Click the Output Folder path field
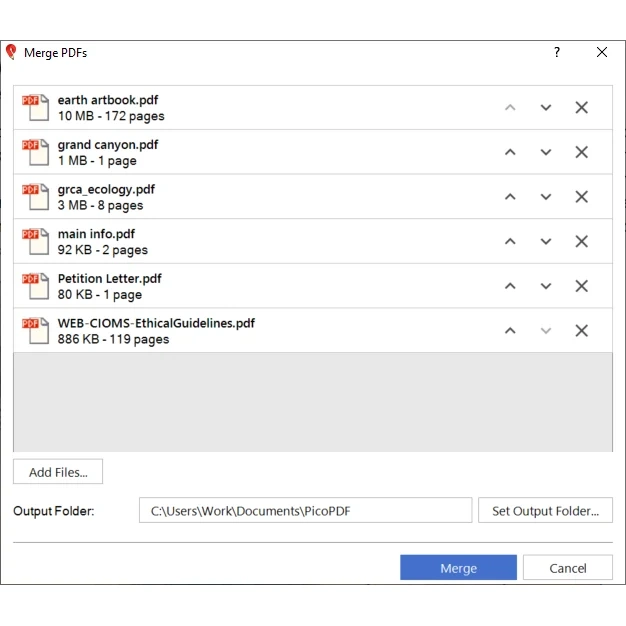626x626 pixels. point(305,511)
